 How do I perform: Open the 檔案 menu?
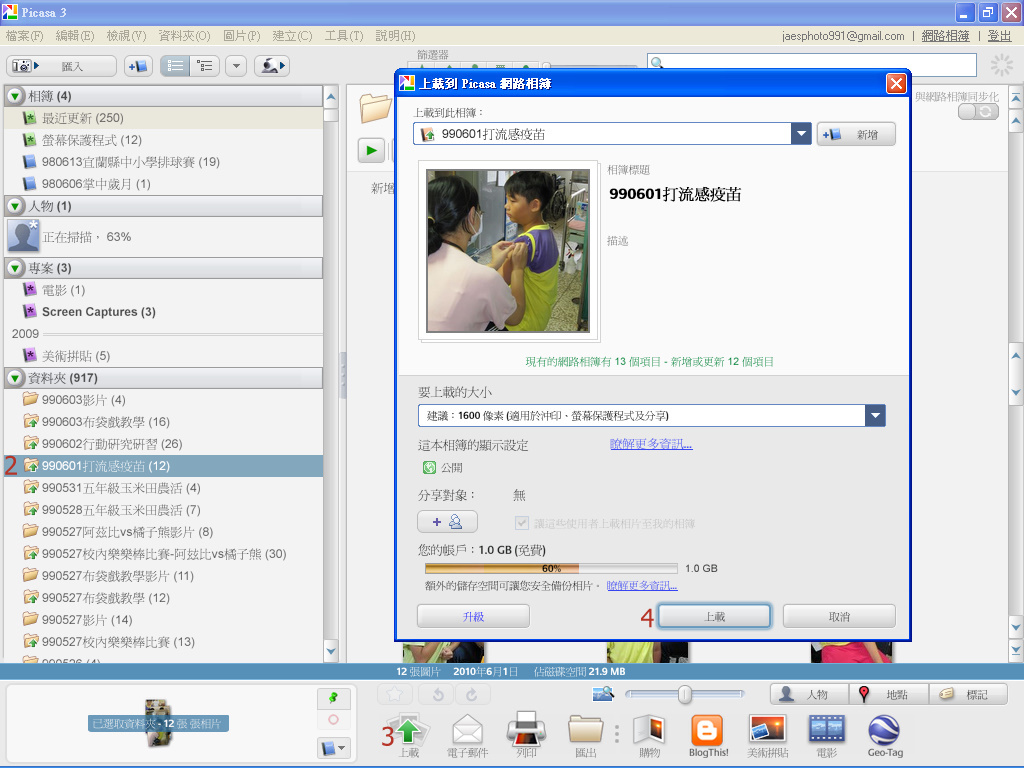tap(24, 36)
